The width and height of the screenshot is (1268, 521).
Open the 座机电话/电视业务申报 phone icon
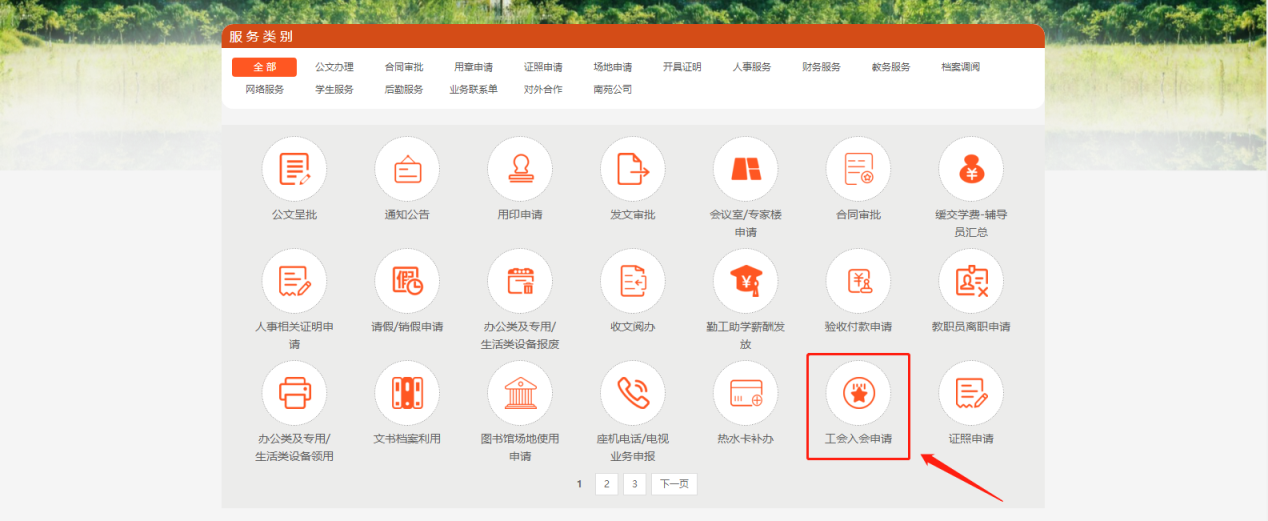click(632, 394)
